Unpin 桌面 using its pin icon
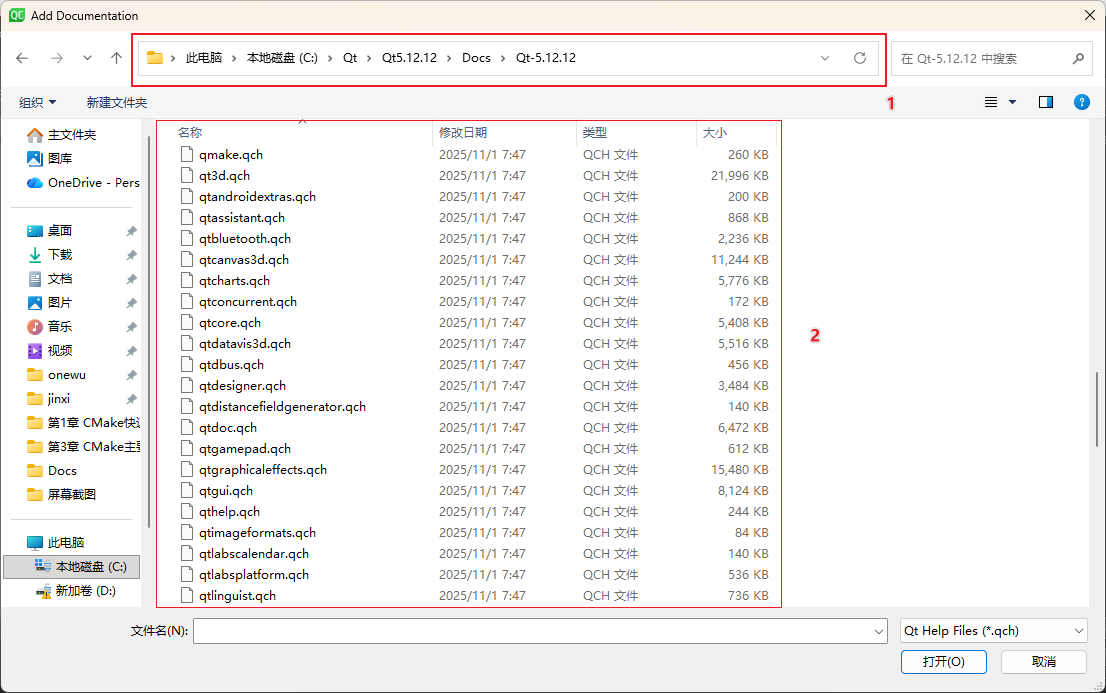This screenshot has height=693, width=1106. tap(131, 231)
